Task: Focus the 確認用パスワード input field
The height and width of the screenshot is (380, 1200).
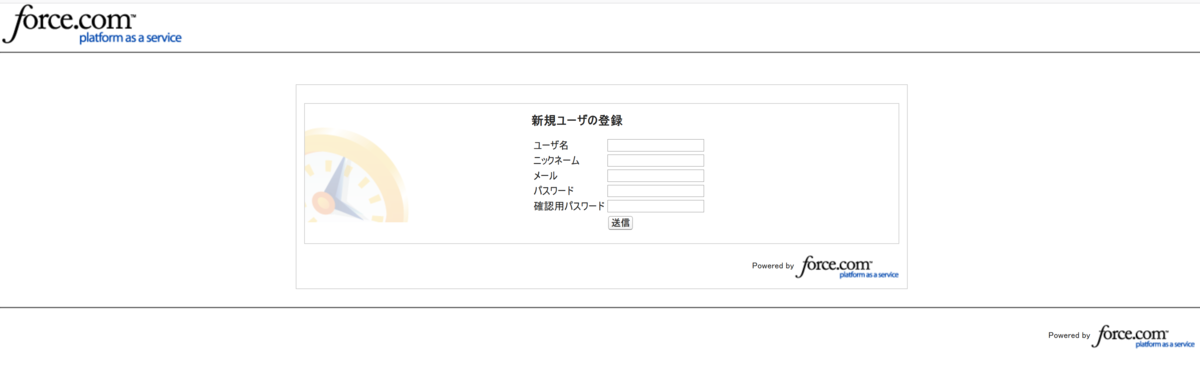Action: point(656,206)
